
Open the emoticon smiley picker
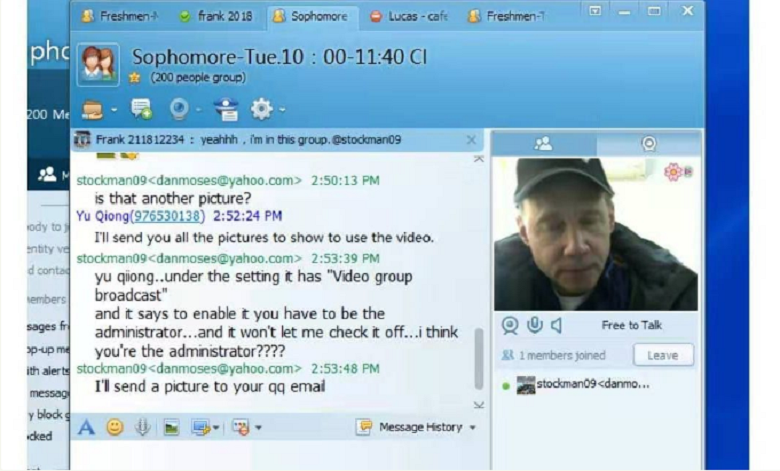tap(115, 427)
